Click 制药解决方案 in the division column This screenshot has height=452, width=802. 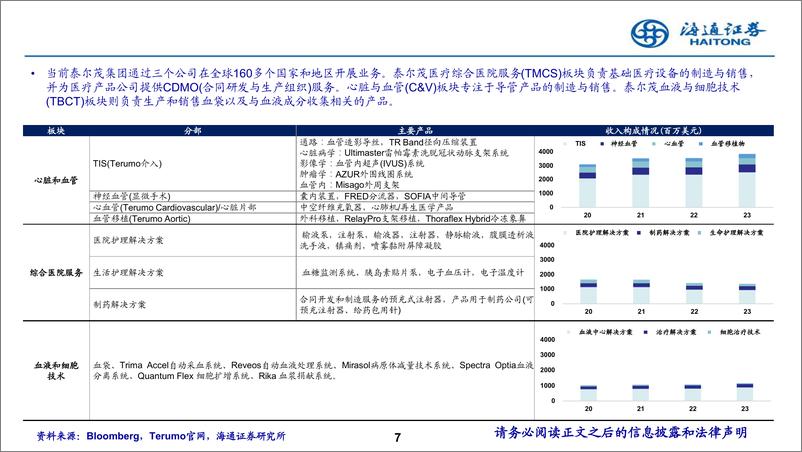(x=120, y=305)
